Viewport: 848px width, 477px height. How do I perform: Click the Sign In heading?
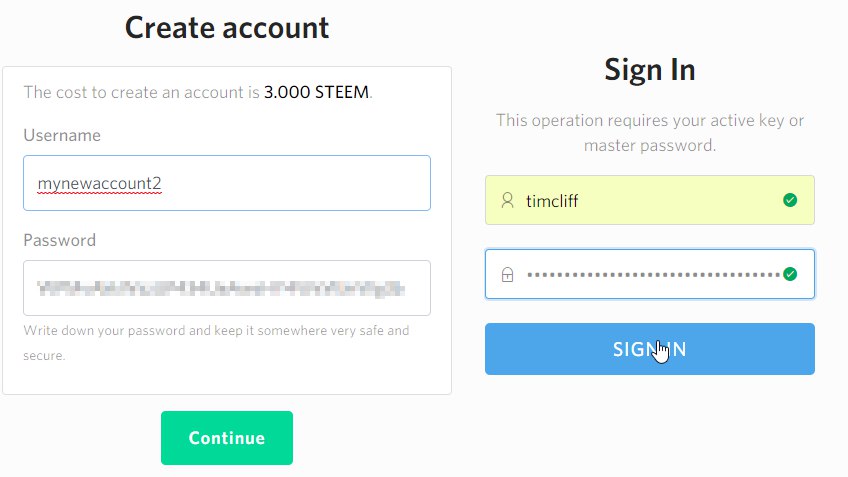[x=650, y=70]
